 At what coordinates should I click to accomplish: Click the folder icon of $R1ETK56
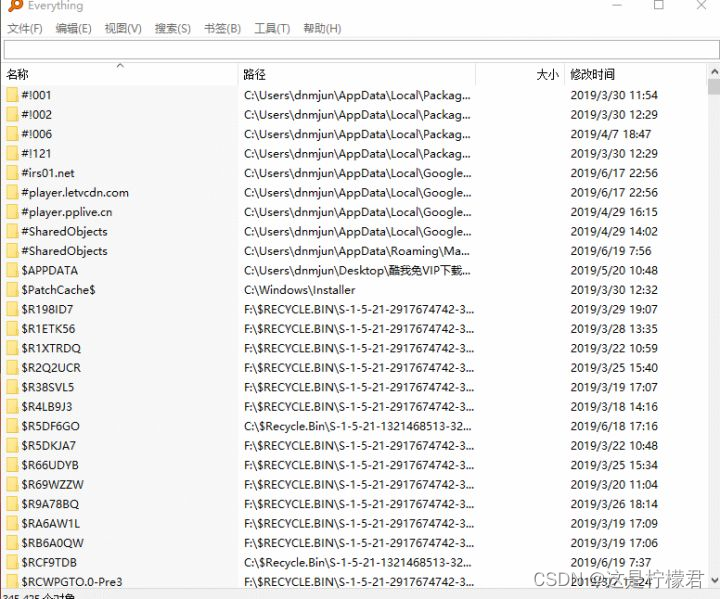(12, 329)
